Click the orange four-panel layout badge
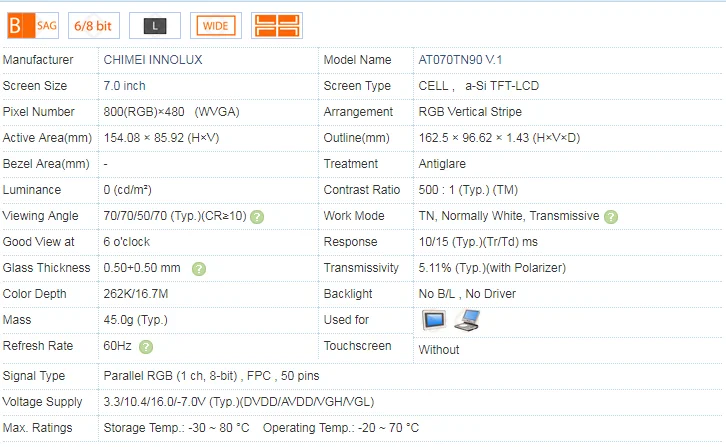 277,25
